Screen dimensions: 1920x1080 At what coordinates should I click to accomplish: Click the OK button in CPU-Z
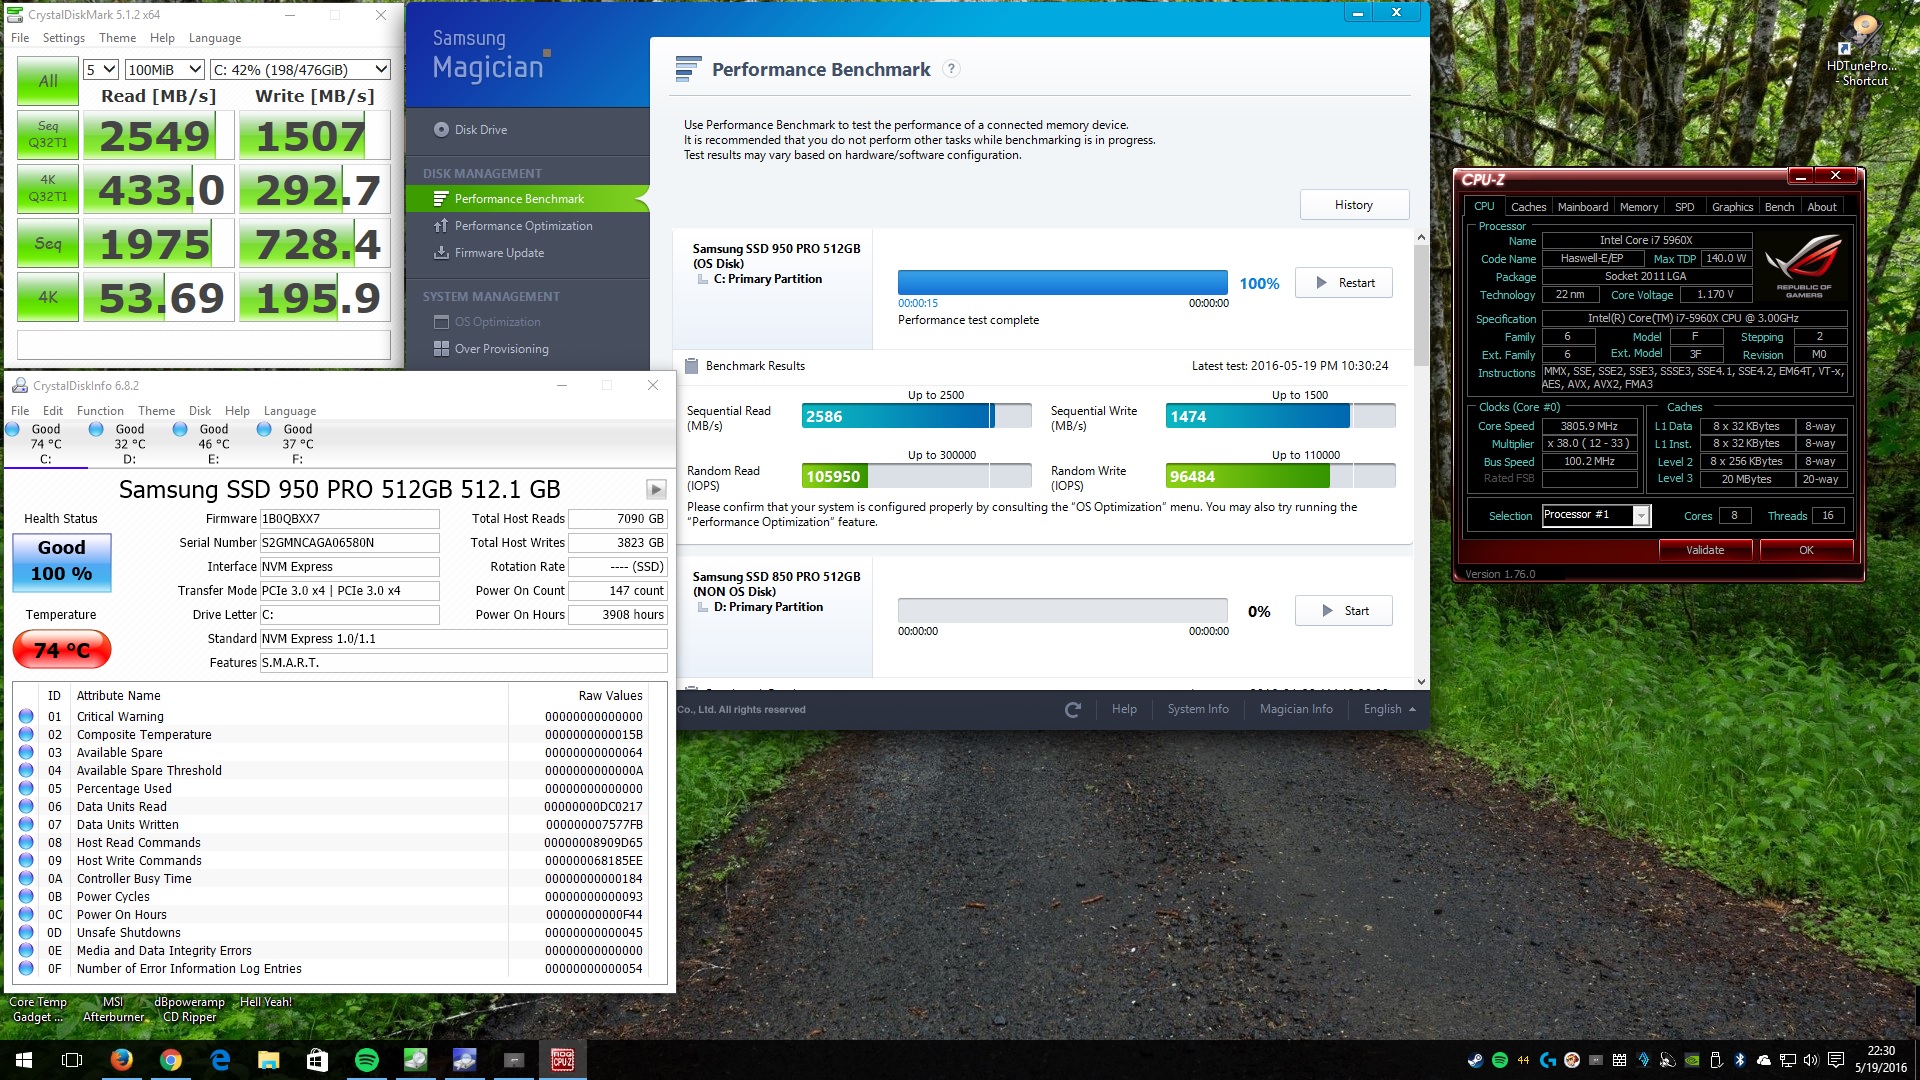(x=1806, y=550)
